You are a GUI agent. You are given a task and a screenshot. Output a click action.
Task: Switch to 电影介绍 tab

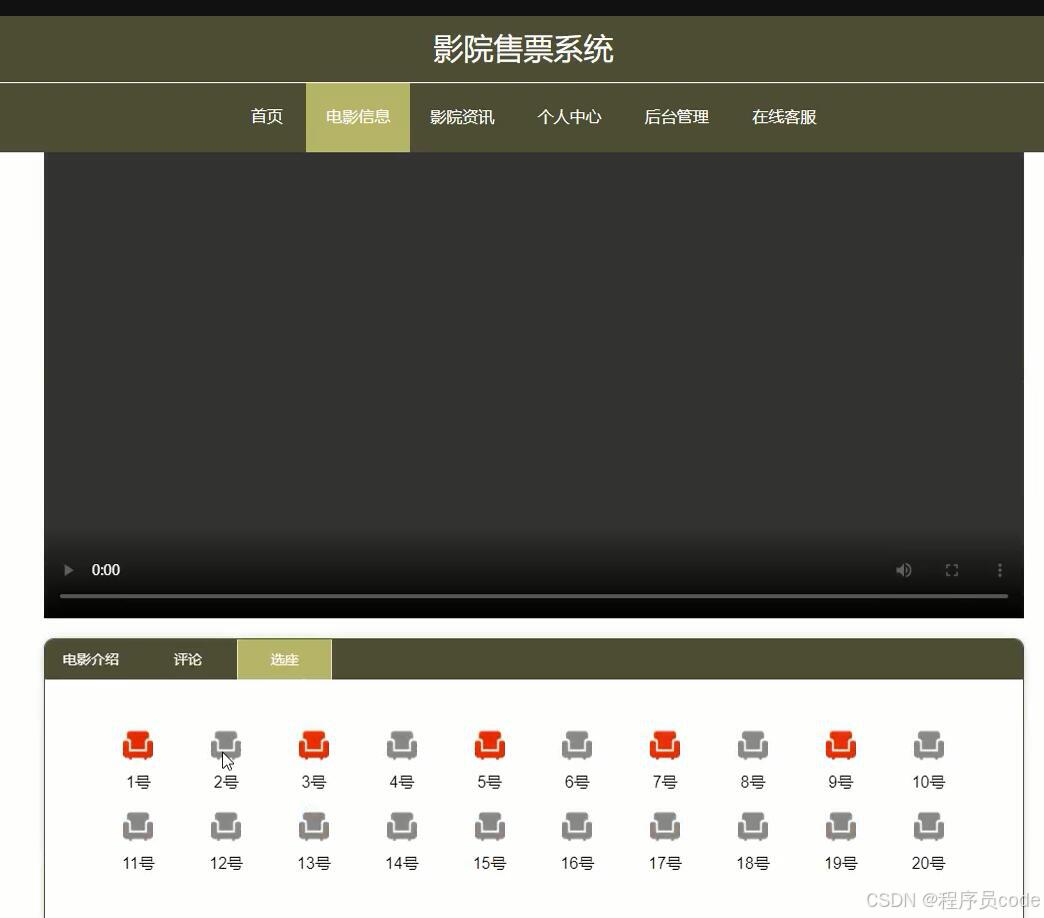point(91,659)
